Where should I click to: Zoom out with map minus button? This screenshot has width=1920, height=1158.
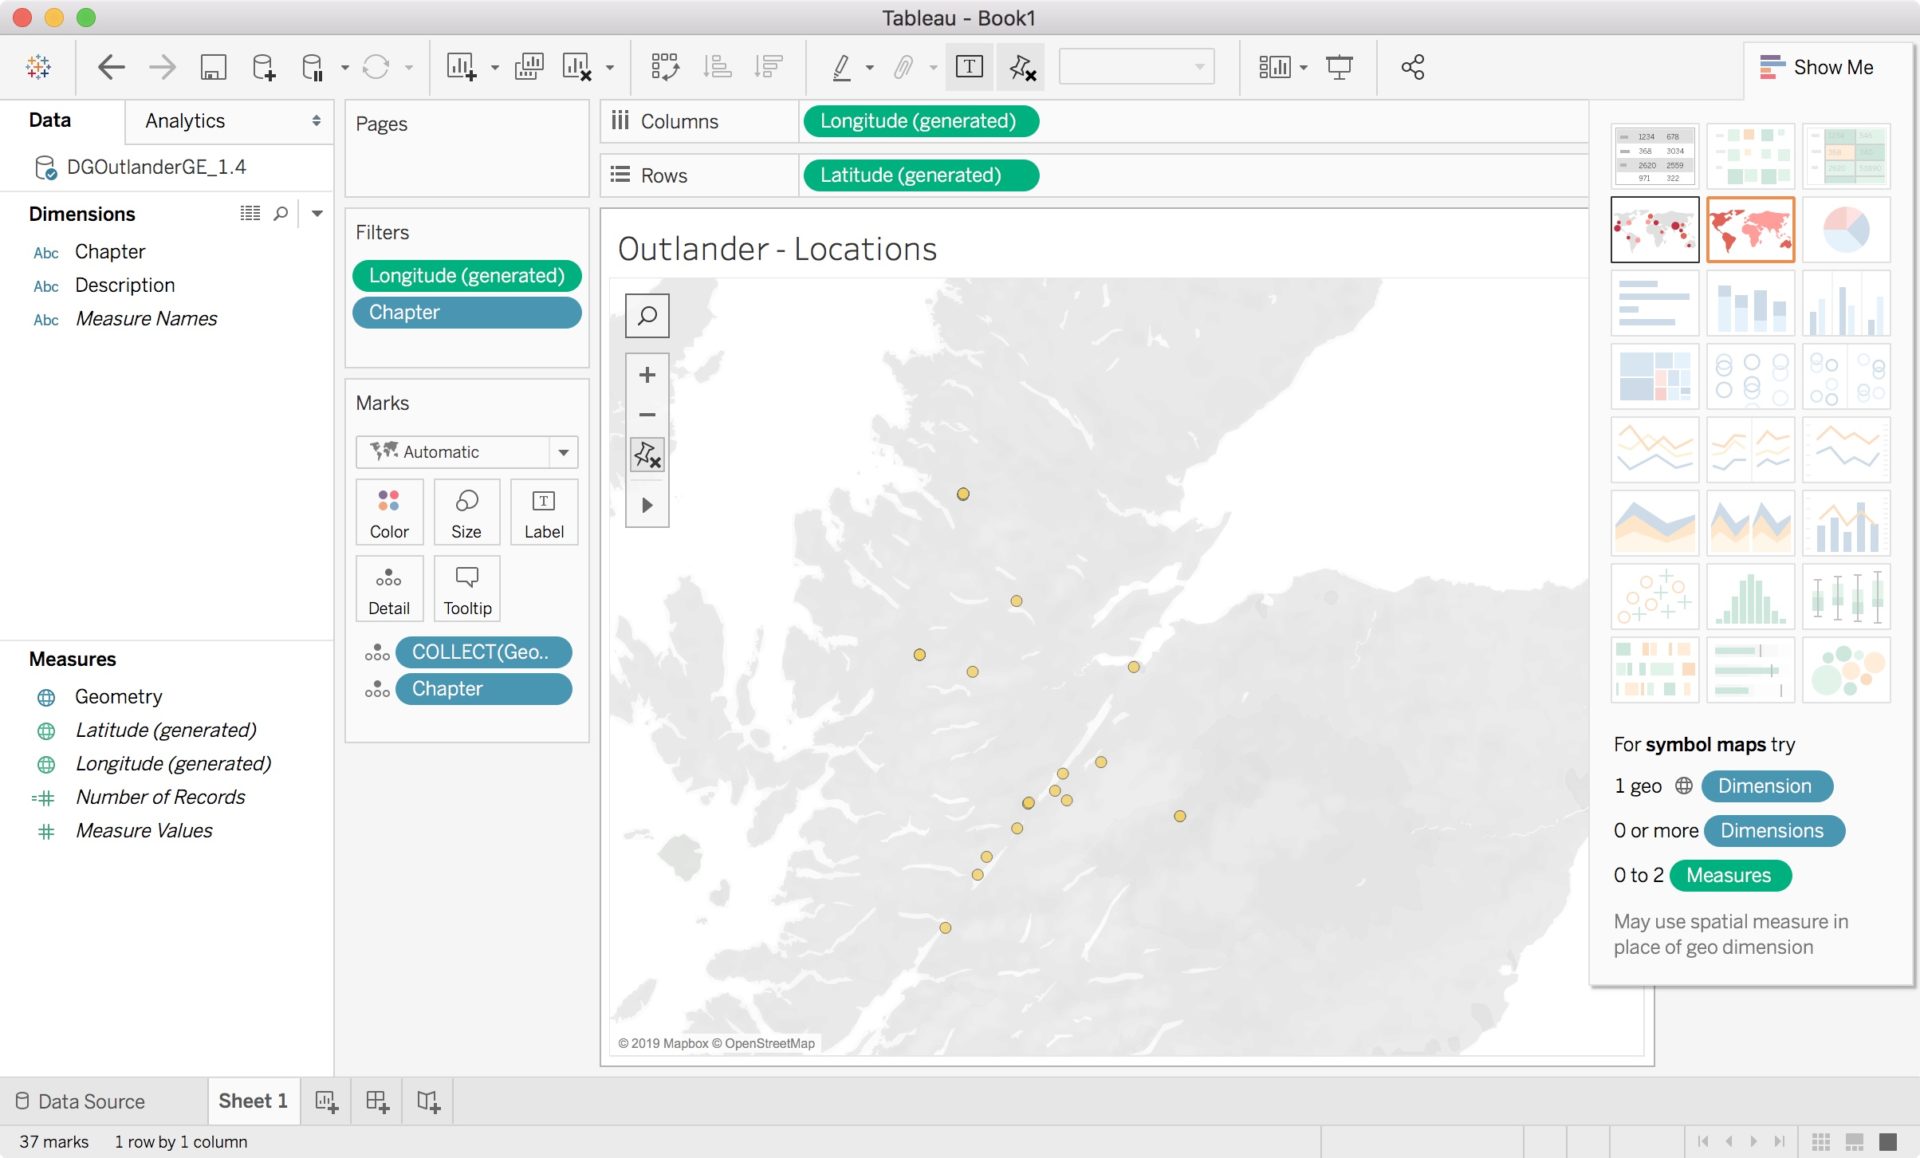click(x=647, y=414)
